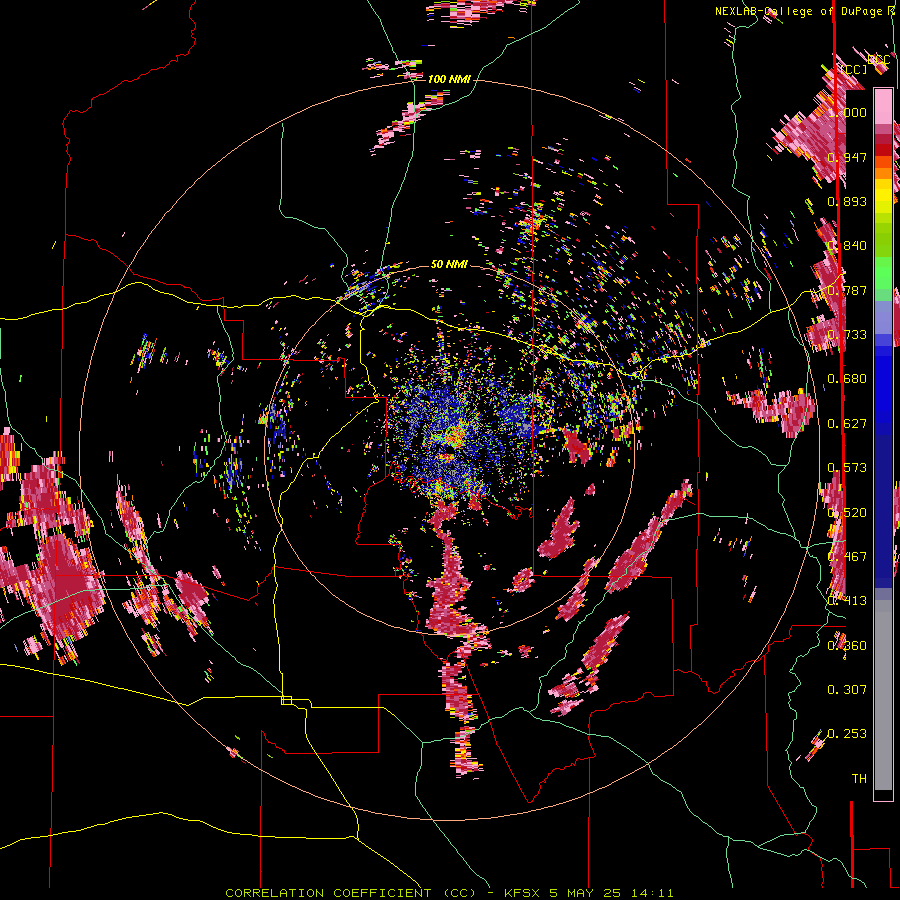This screenshot has height=900, width=900.
Task: Select the KFSX station identifier in footer
Action: coord(522,893)
